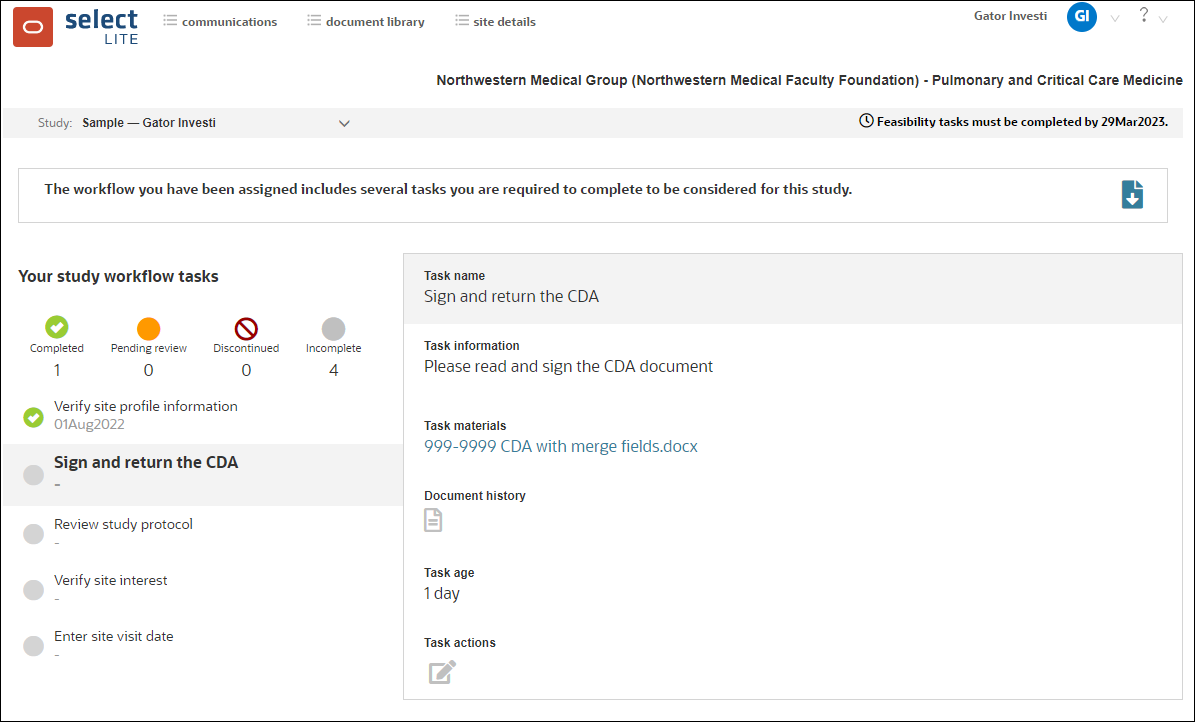The image size is (1195, 722).
Task: Click the orange Pending review icon
Action: (x=148, y=330)
